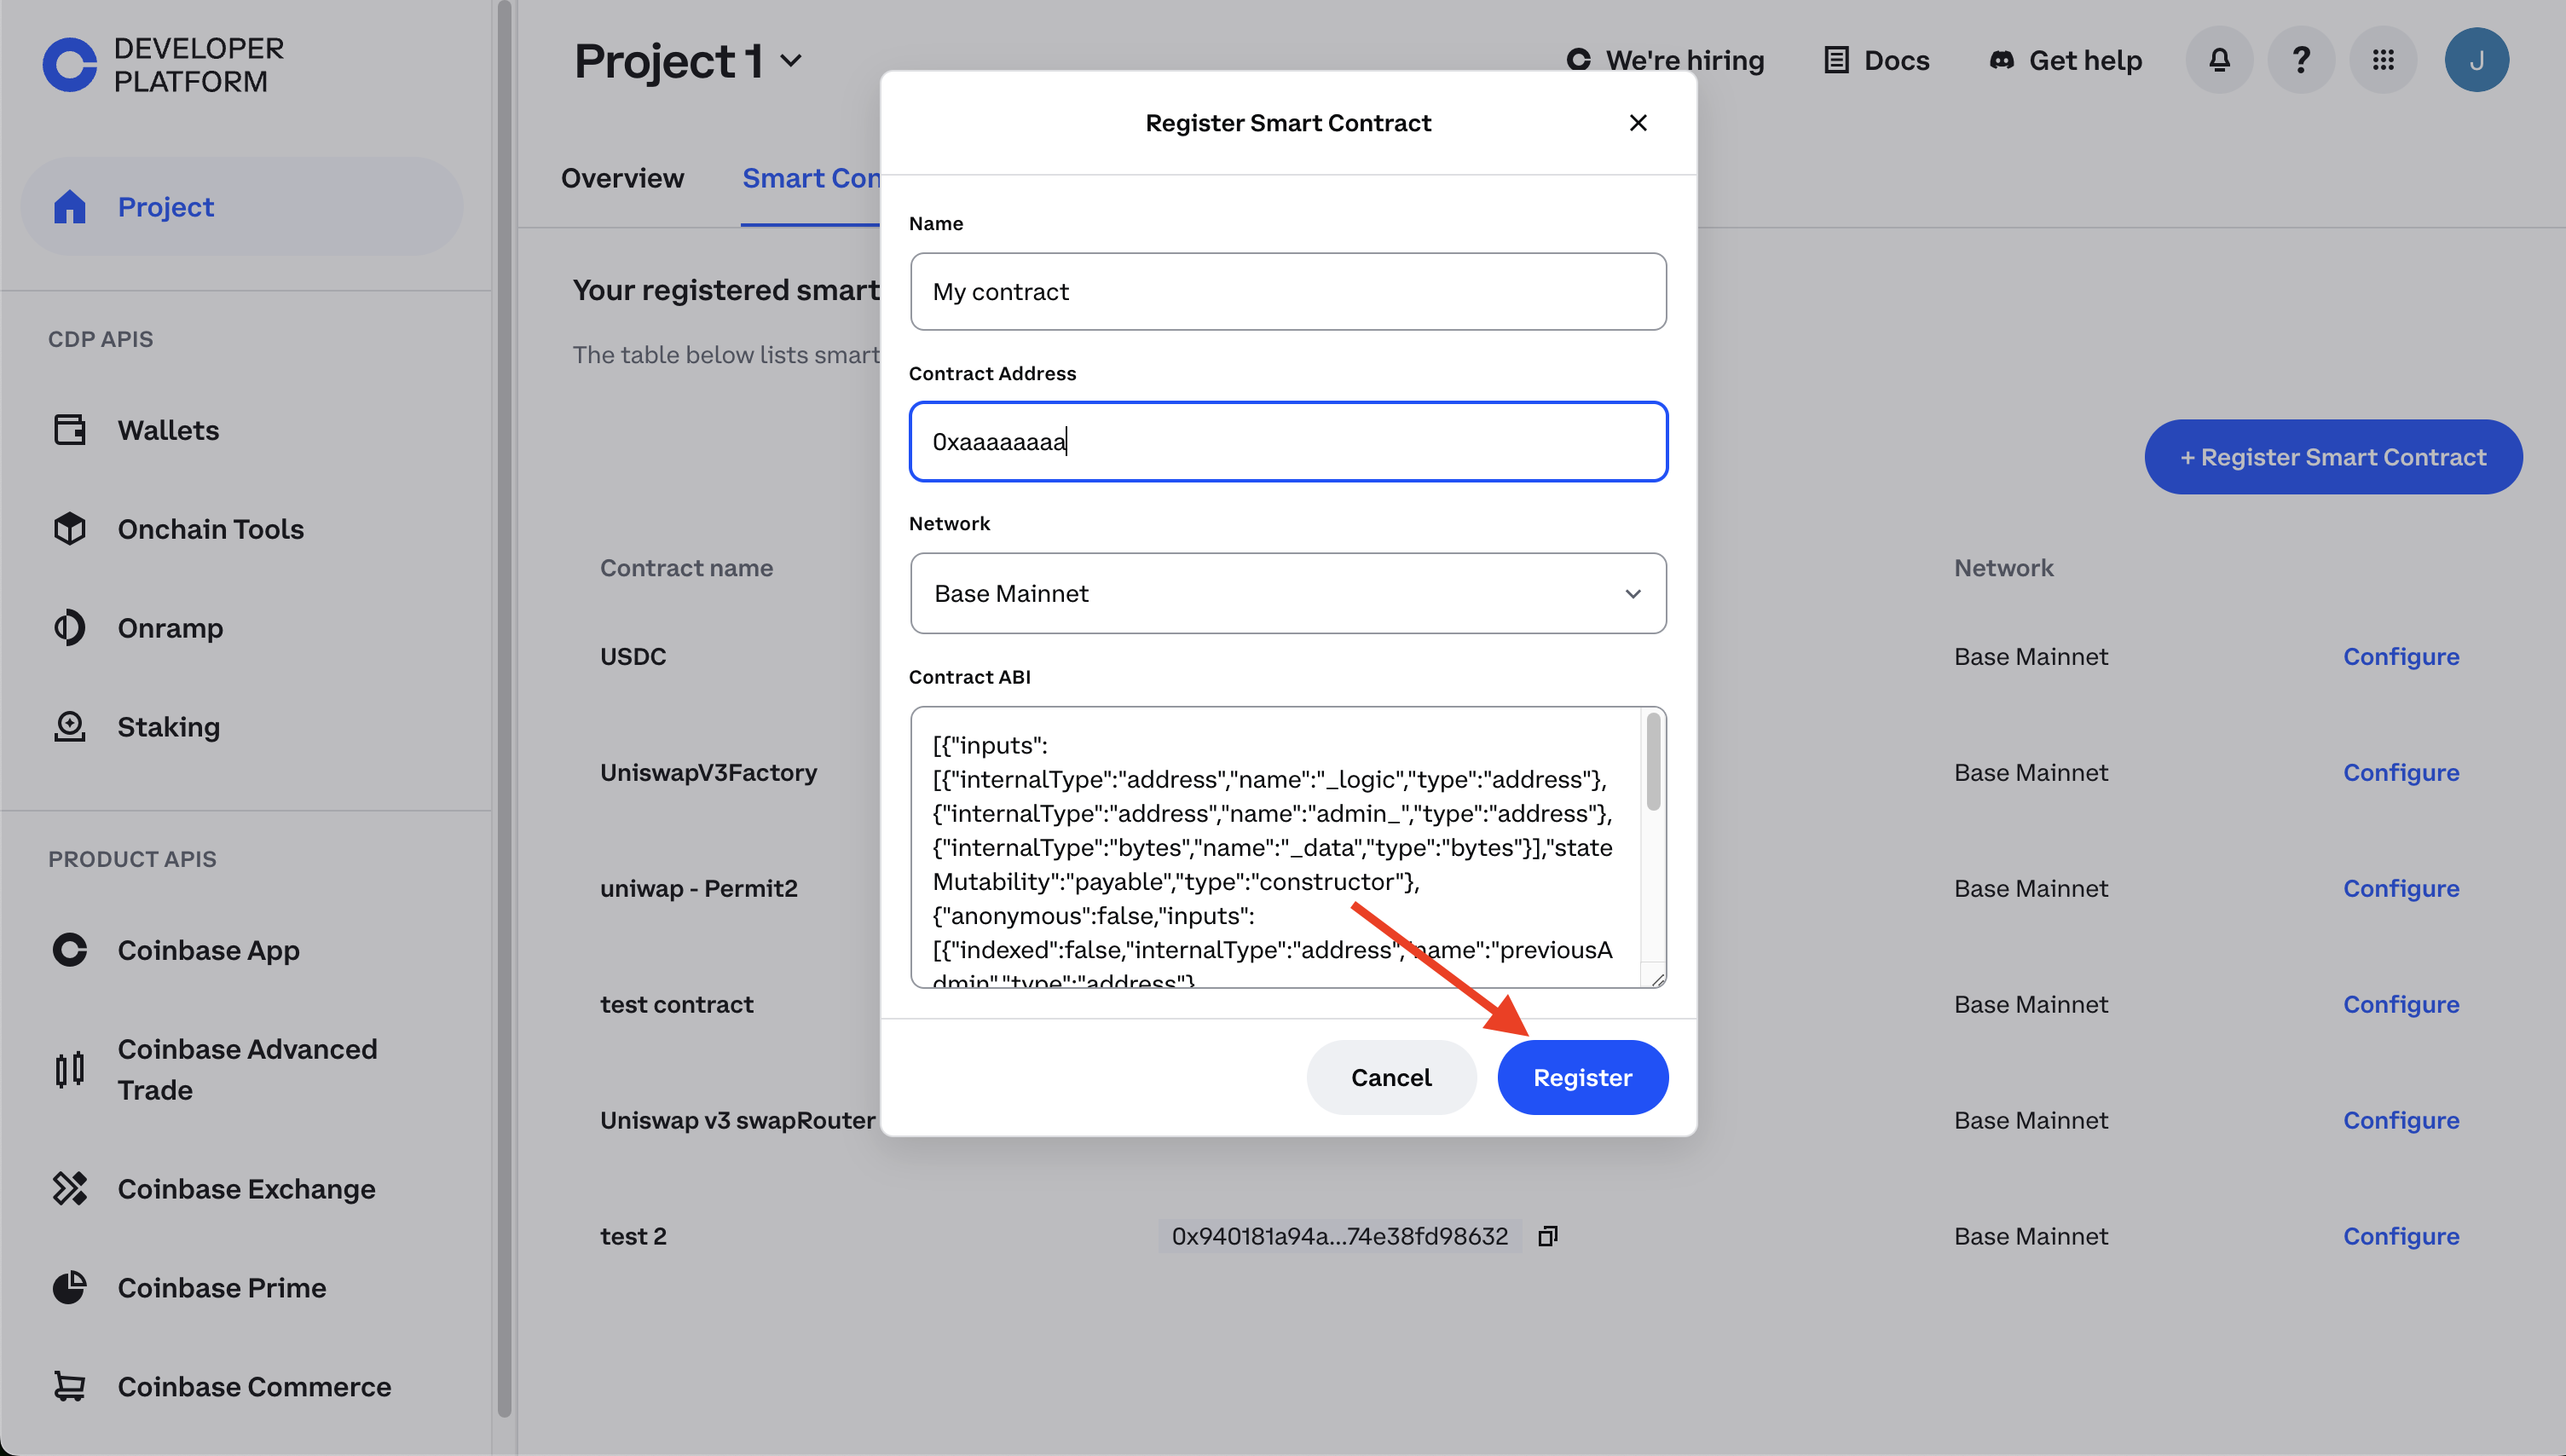The image size is (2566, 1456).
Task: Click the Coinbase Prime pie icon
Action: tap(69, 1288)
